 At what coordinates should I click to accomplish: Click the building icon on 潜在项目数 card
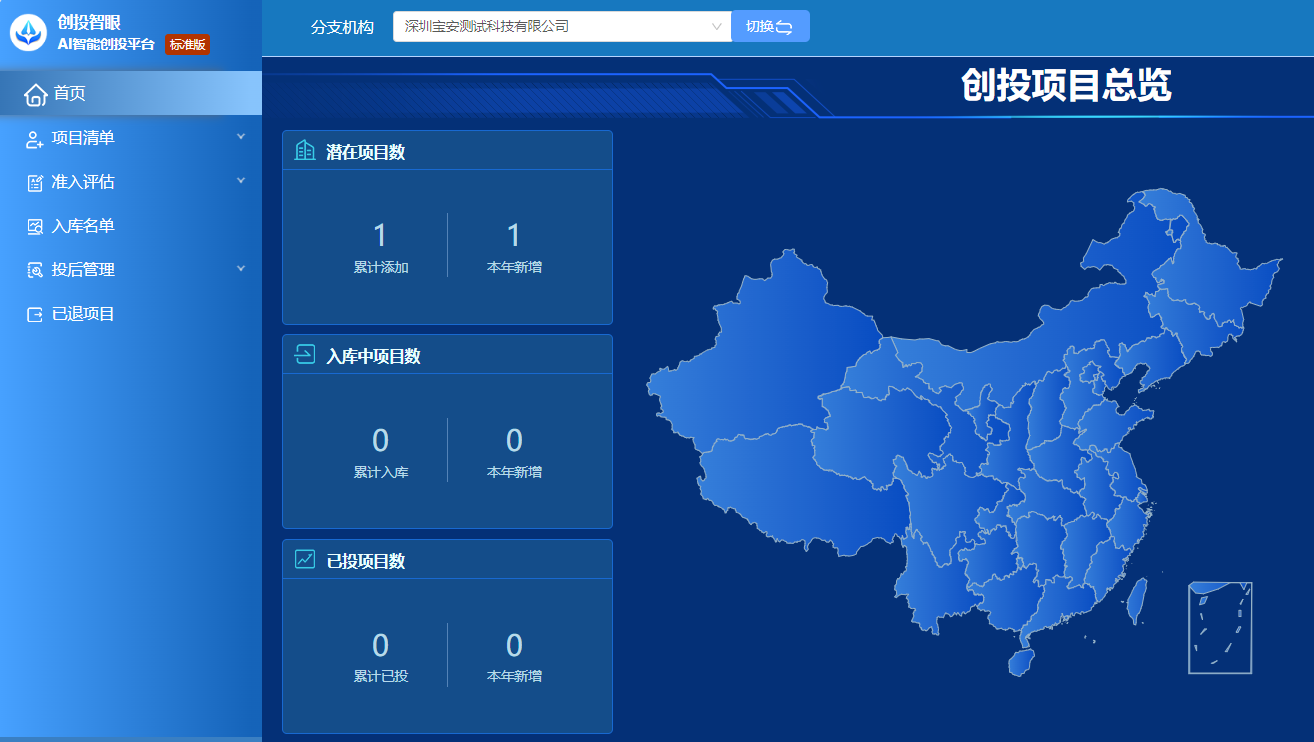click(x=305, y=151)
